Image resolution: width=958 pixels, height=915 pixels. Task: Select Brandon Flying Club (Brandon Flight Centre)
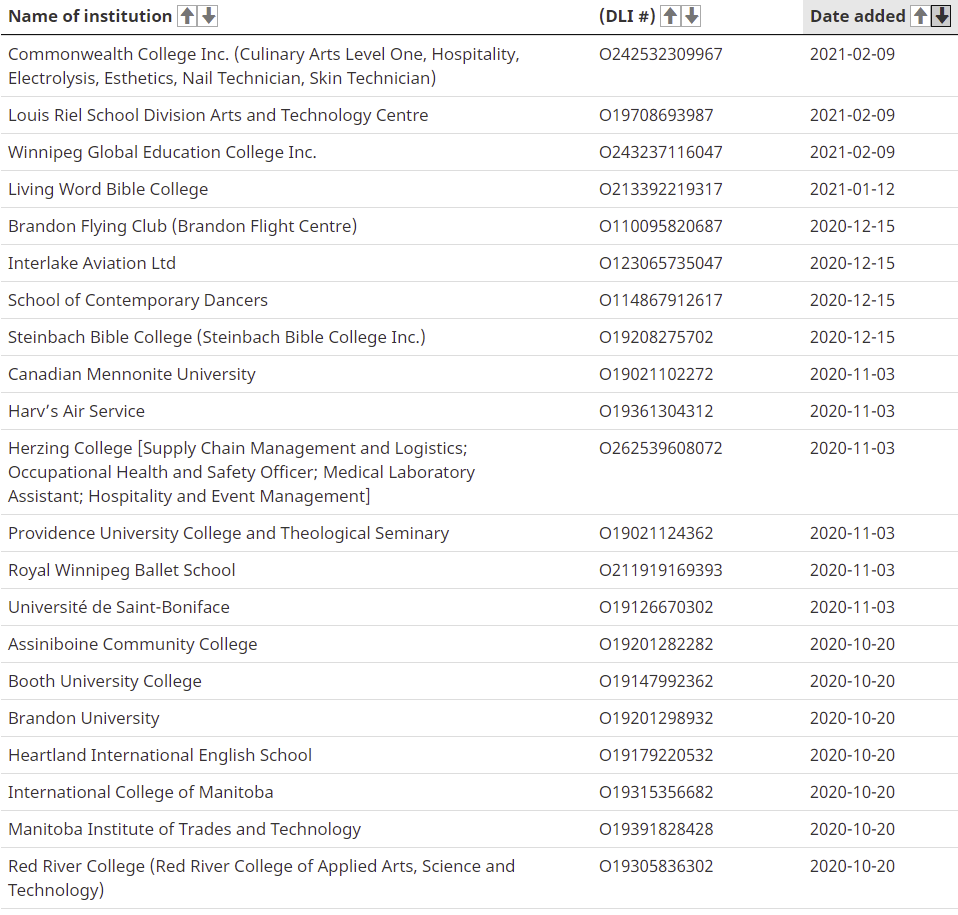[182, 226]
